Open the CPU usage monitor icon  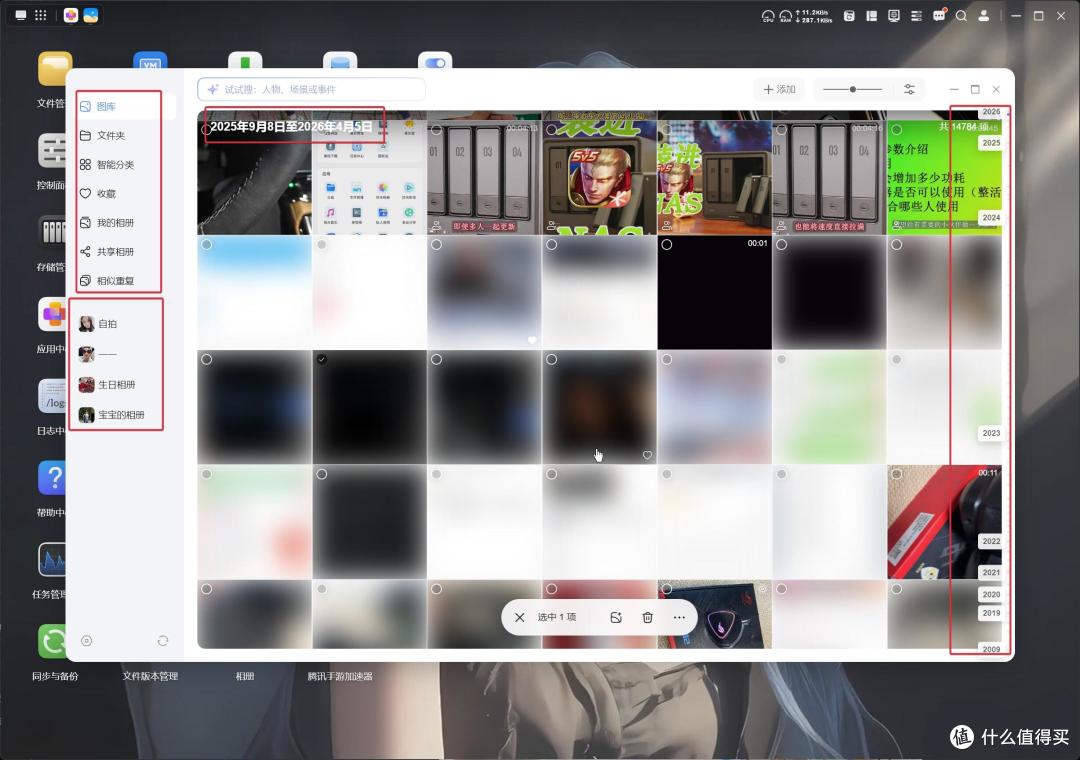coord(768,16)
